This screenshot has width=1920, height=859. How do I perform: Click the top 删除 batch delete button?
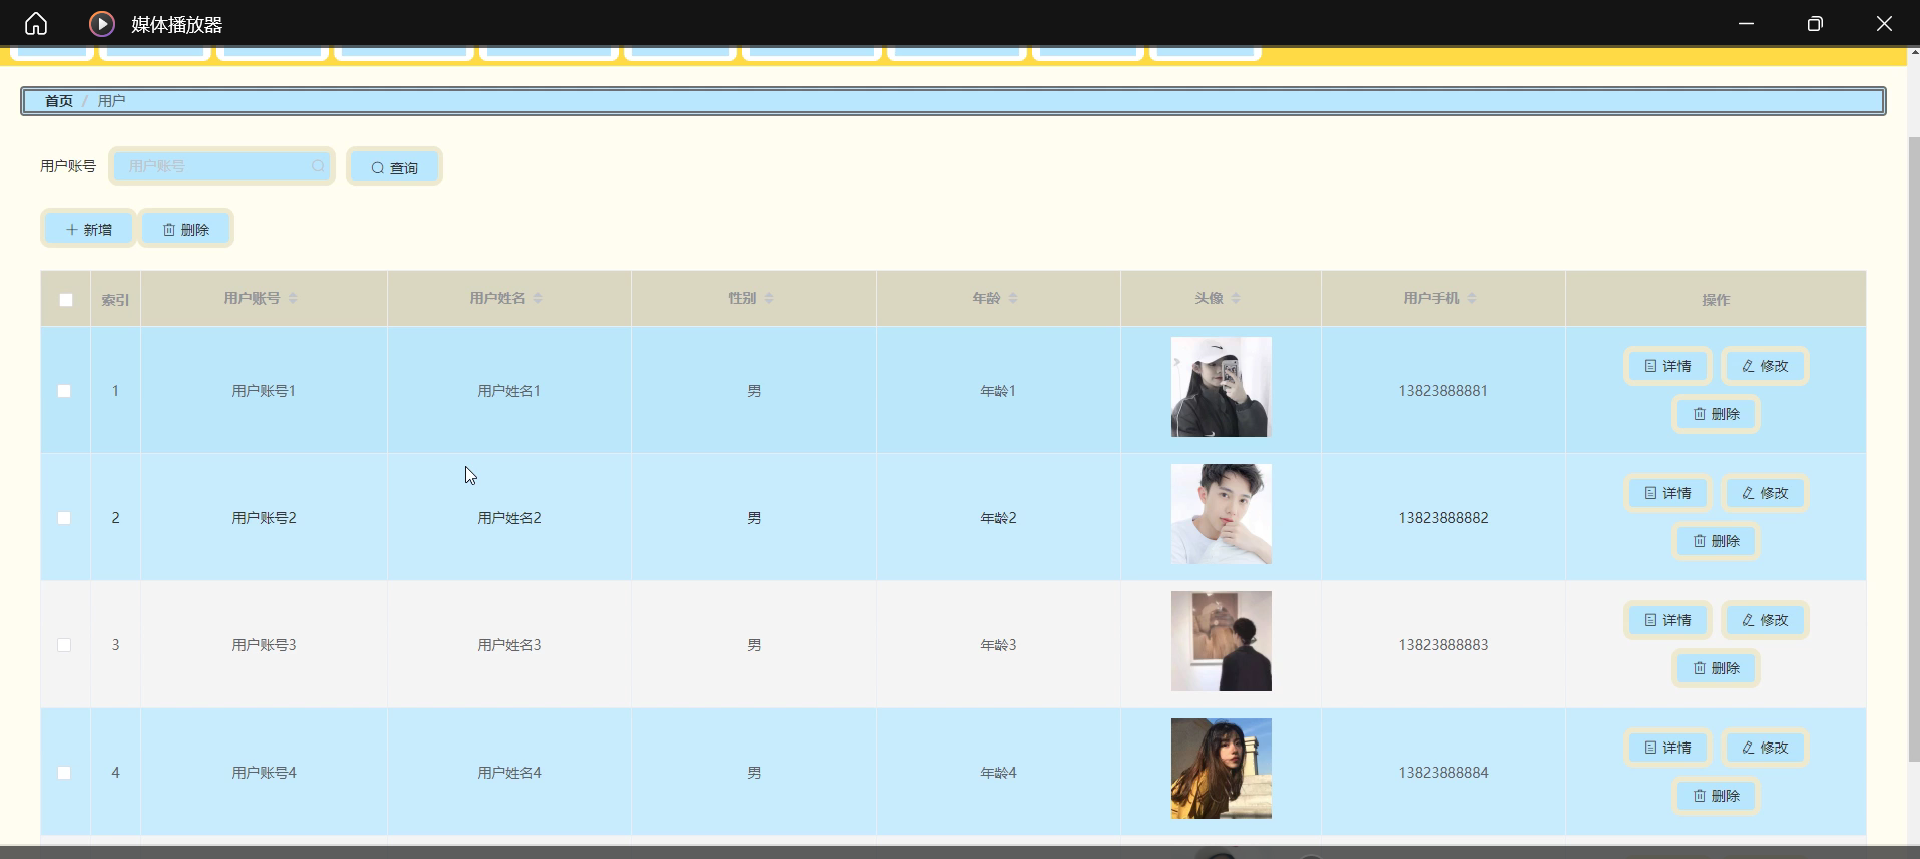click(186, 229)
